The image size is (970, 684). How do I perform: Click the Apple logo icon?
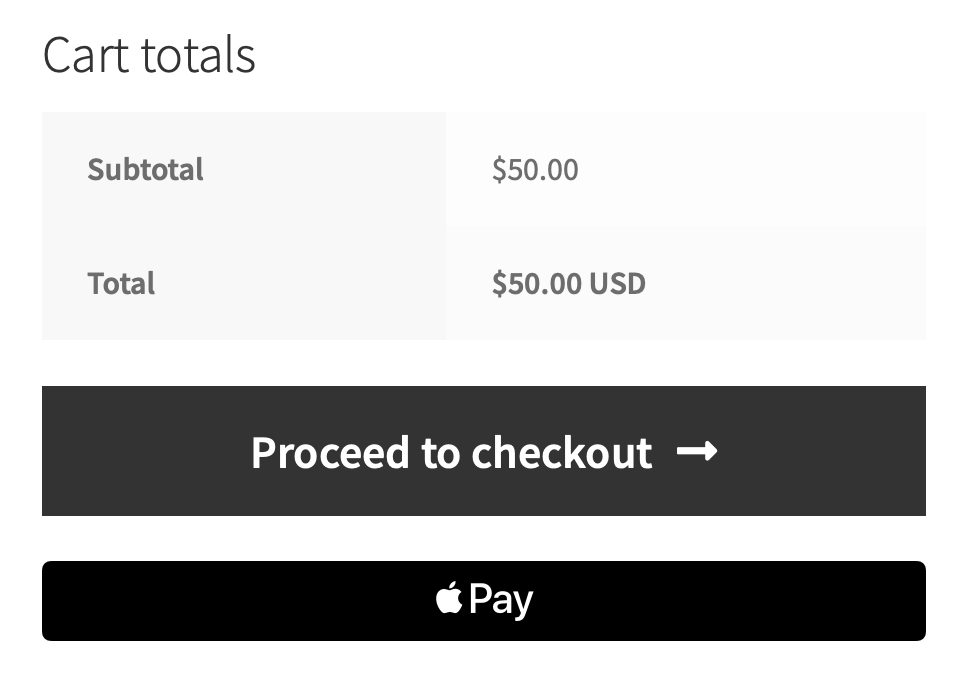(449, 599)
